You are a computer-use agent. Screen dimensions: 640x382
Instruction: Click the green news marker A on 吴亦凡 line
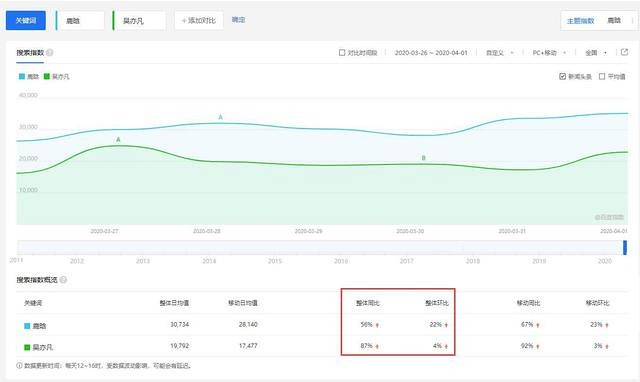coord(118,140)
